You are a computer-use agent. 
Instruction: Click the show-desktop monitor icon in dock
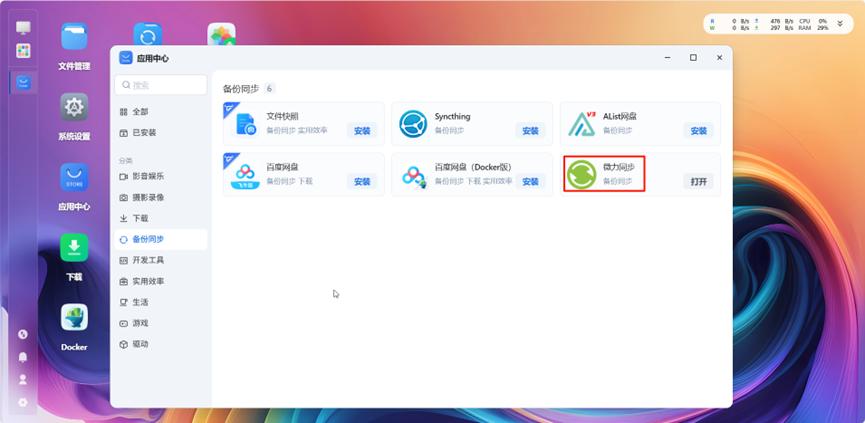click(23, 27)
